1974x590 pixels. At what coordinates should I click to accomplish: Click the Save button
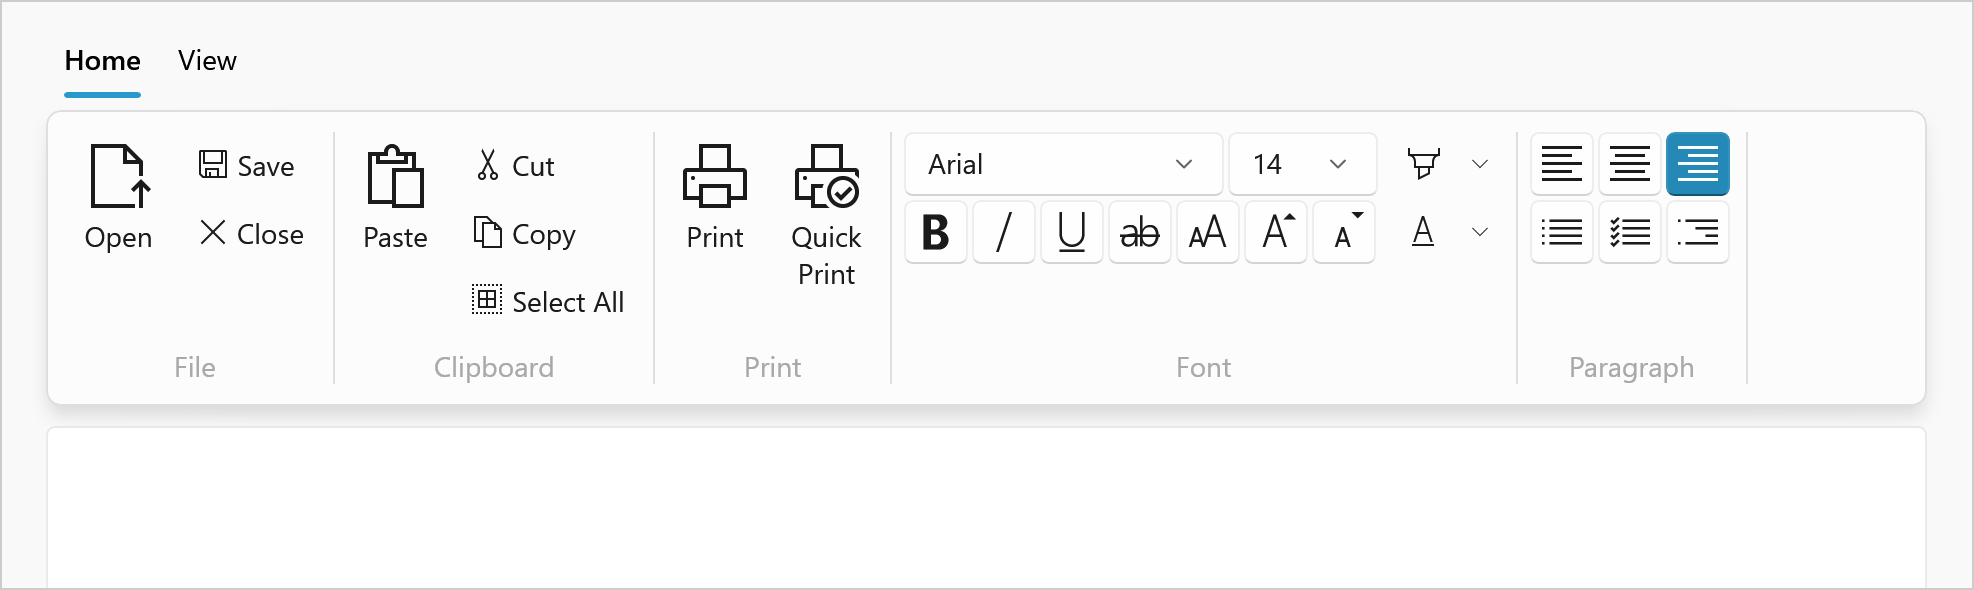coord(247,166)
